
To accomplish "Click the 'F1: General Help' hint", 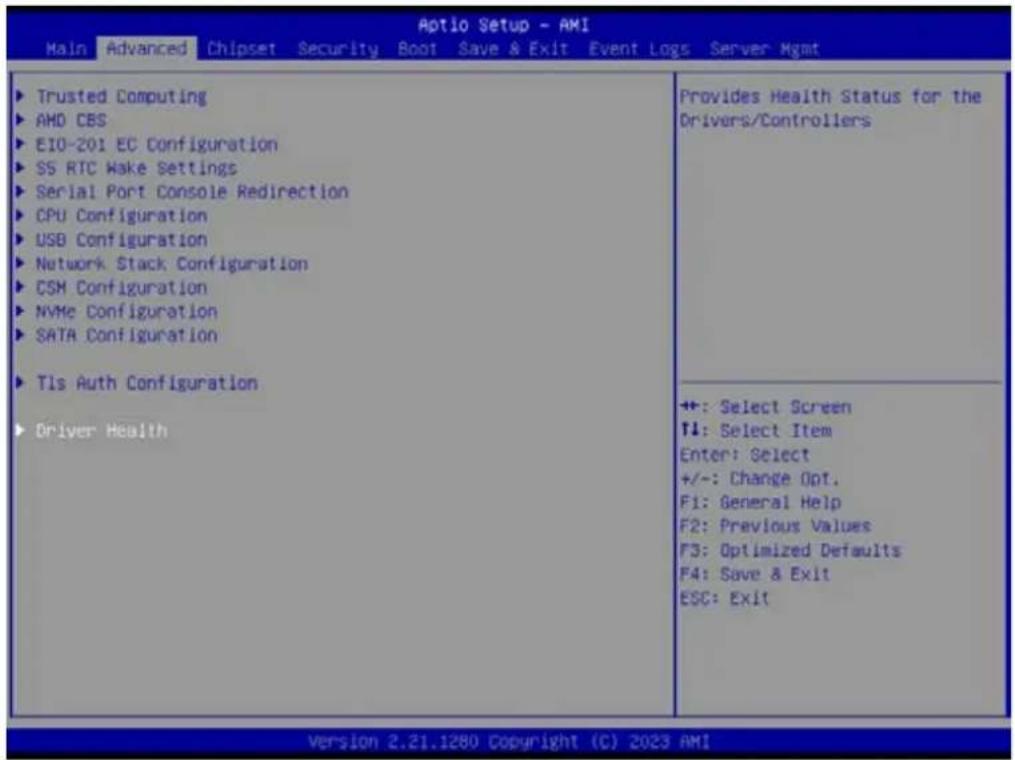I will [x=761, y=503].
